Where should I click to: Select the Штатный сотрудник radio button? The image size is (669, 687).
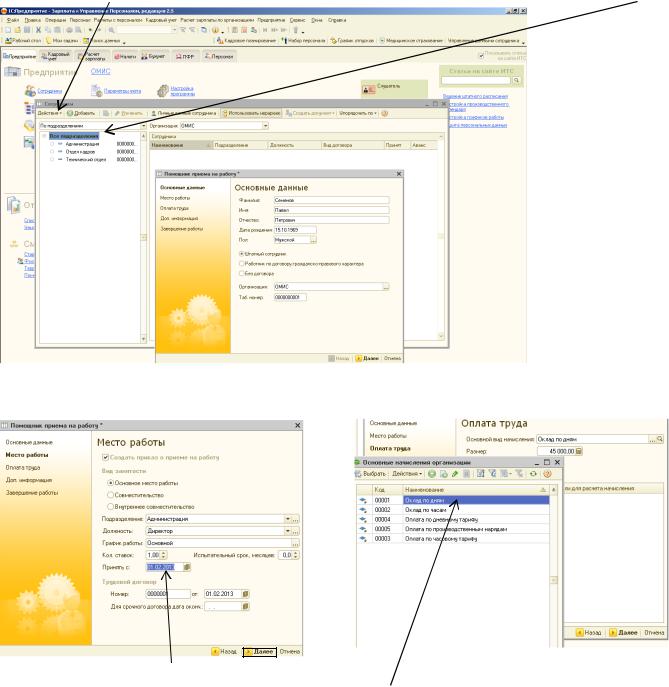click(241, 254)
